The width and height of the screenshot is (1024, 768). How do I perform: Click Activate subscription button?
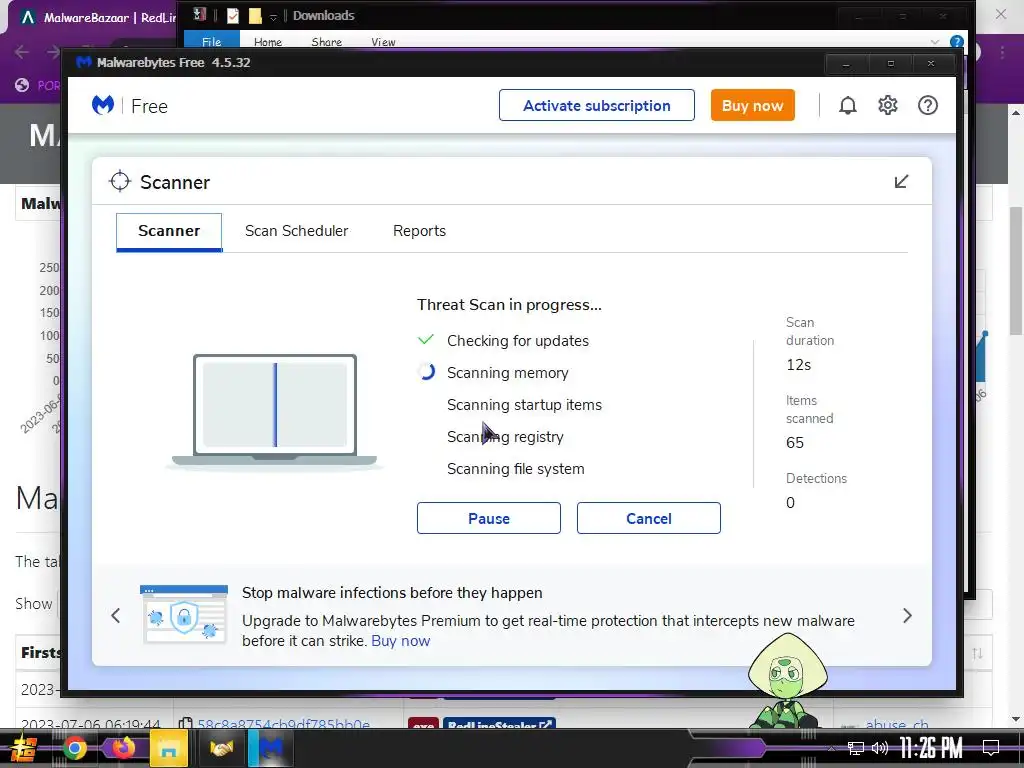click(x=597, y=105)
